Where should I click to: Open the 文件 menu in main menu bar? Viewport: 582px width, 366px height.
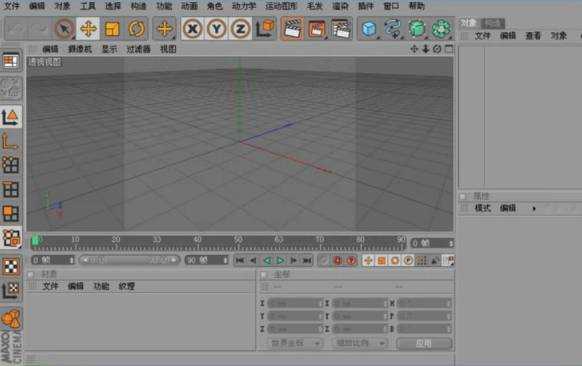pos(11,6)
